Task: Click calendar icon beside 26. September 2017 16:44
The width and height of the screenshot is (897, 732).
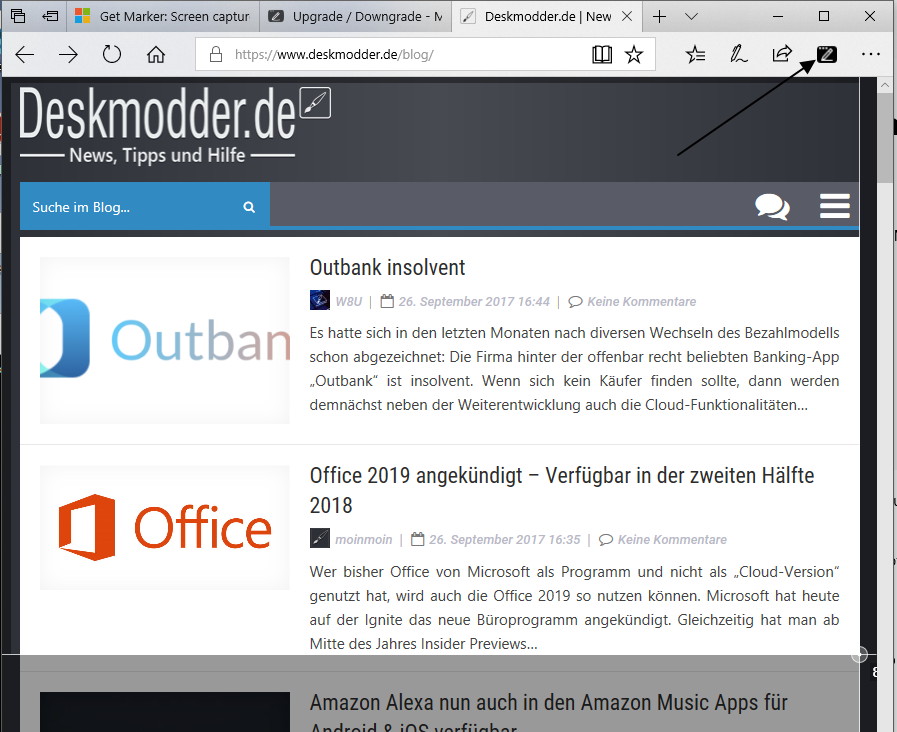Action: (387, 300)
